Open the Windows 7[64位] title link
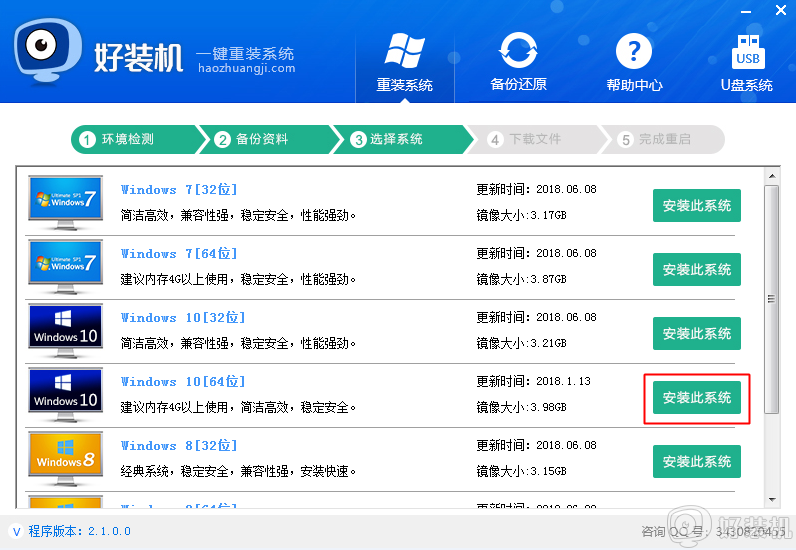Image resolution: width=796 pixels, height=550 pixels. pos(179,253)
